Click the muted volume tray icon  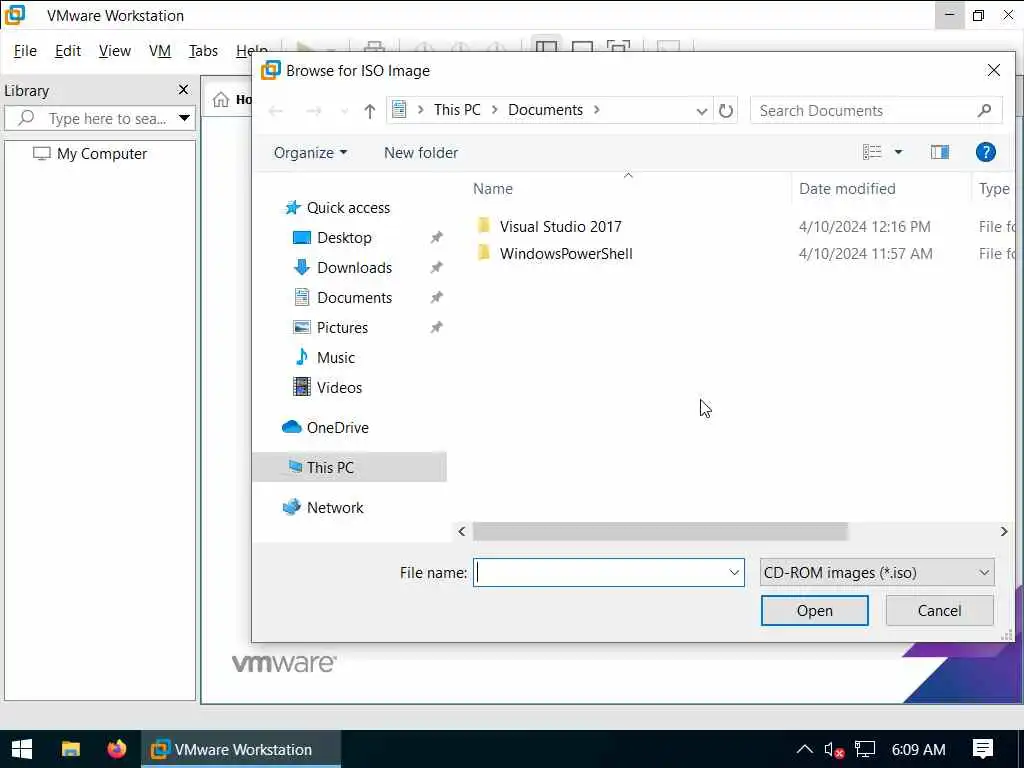pyautogui.click(x=833, y=750)
